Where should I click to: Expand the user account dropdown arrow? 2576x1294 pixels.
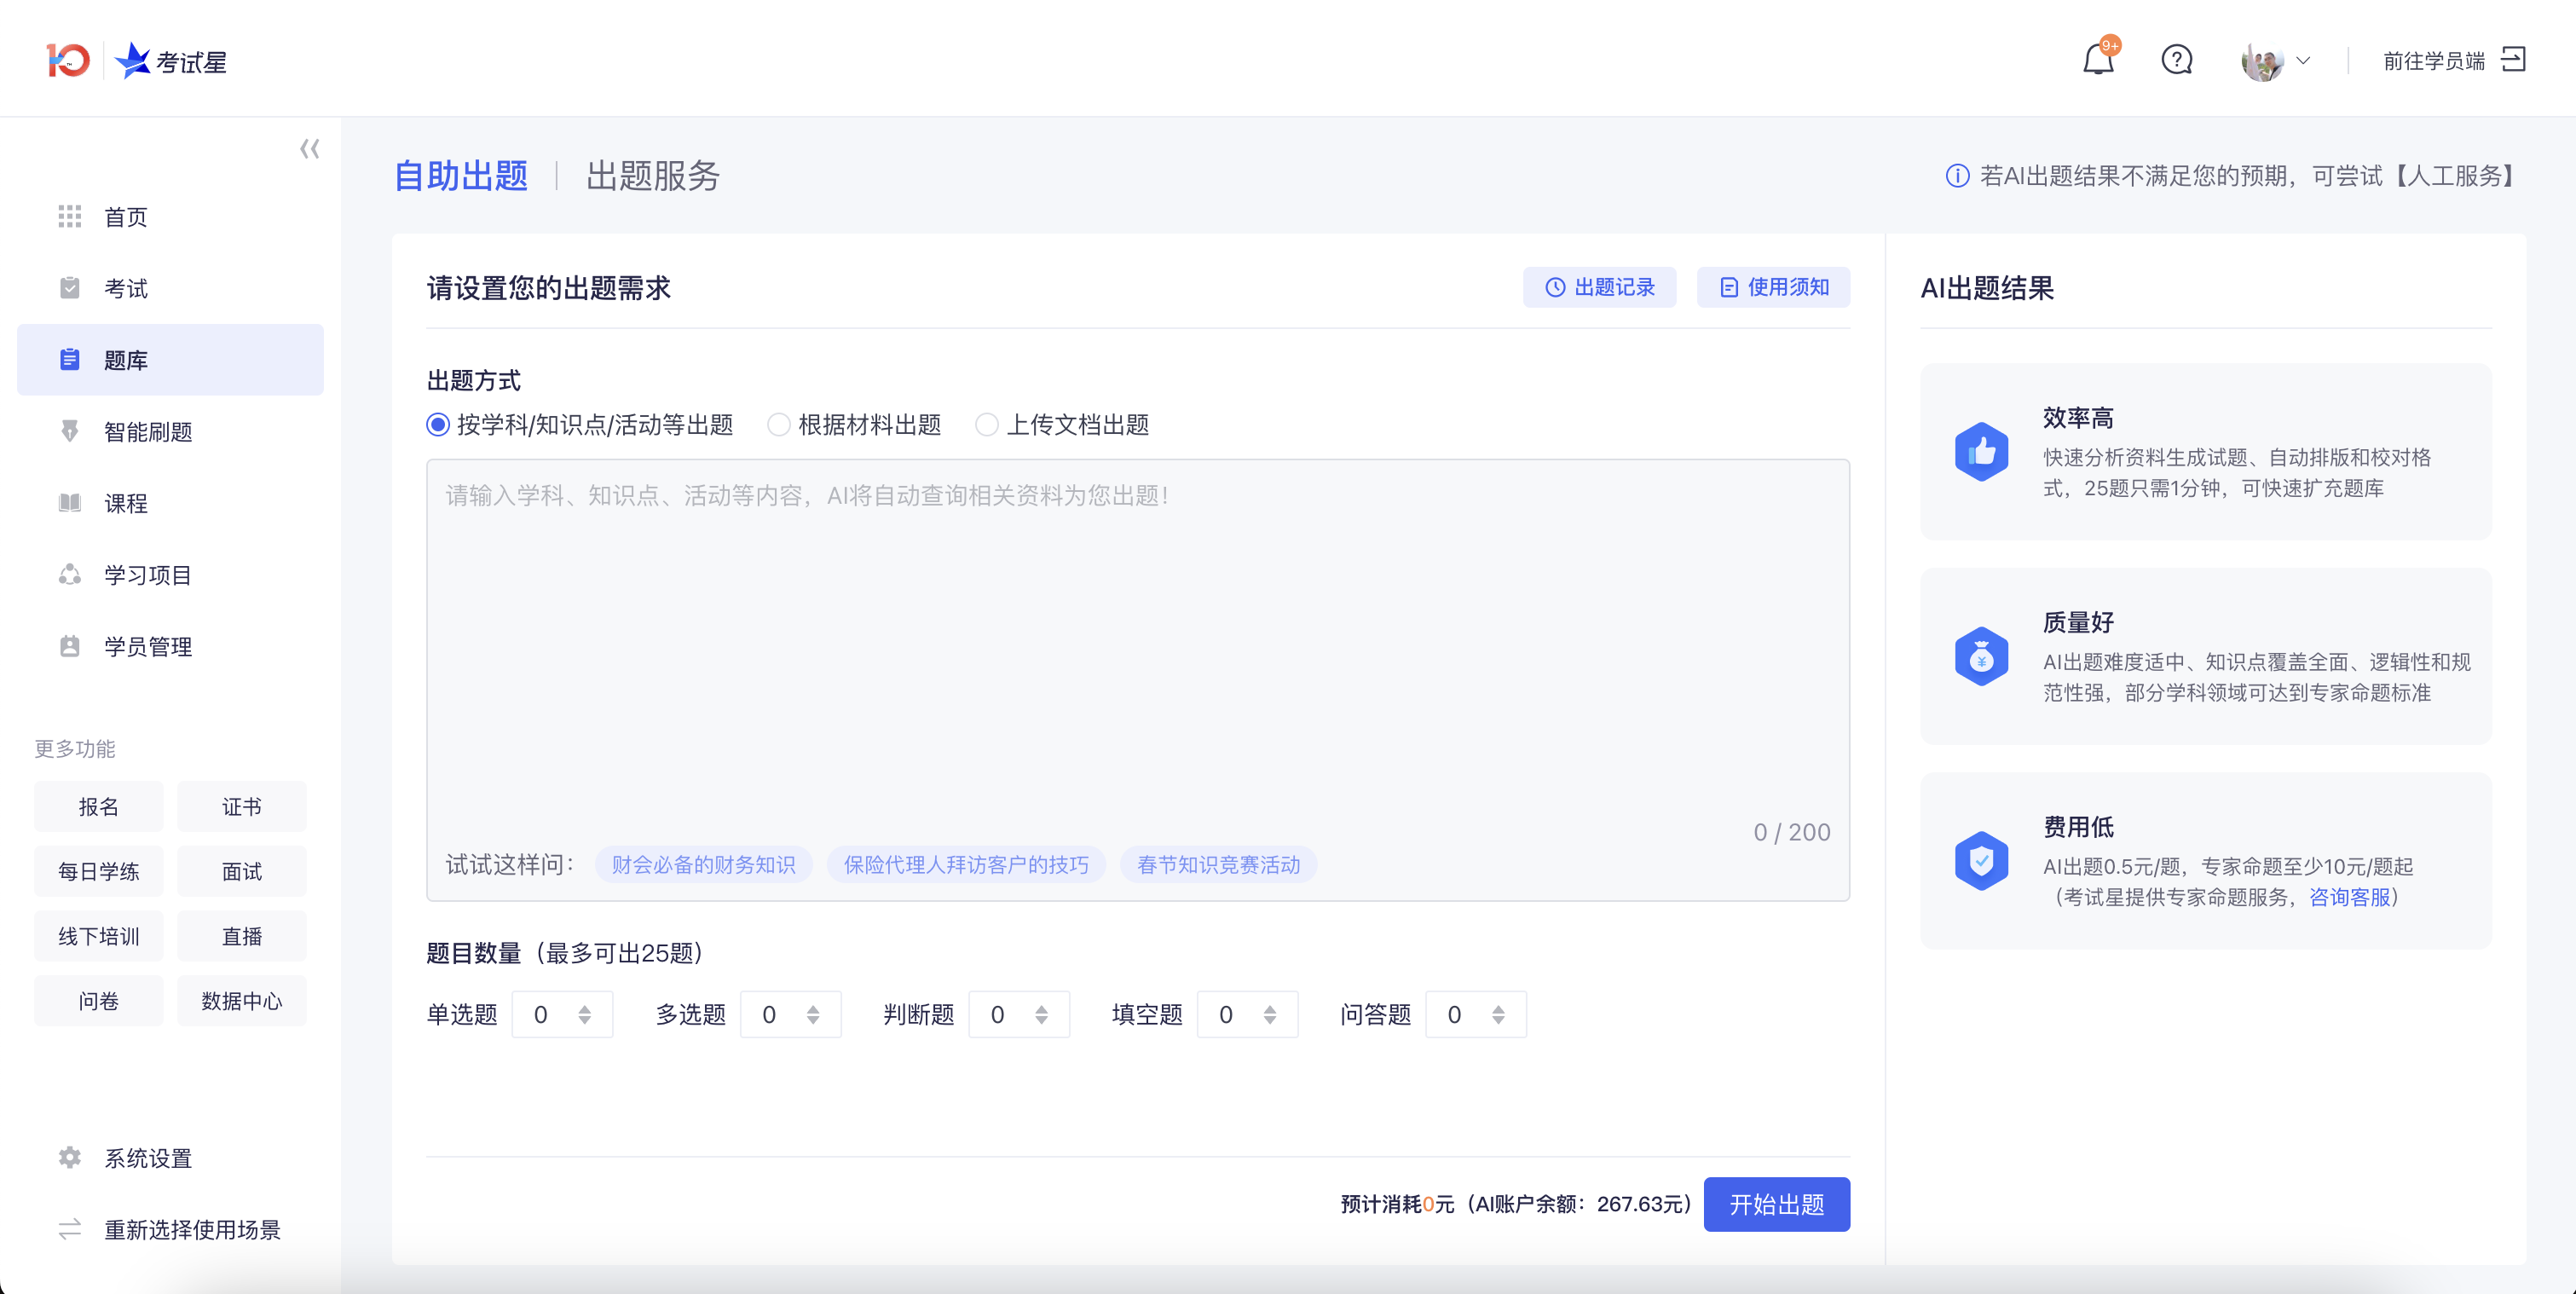coord(2303,61)
